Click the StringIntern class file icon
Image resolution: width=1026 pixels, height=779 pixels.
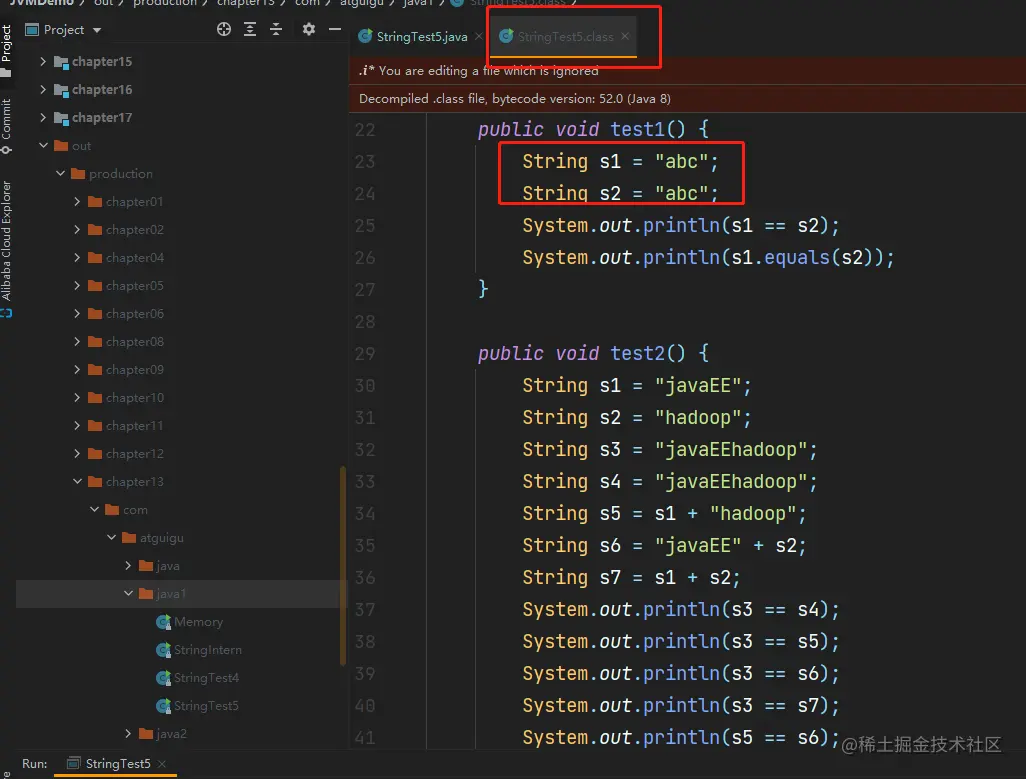click(163, 650)
